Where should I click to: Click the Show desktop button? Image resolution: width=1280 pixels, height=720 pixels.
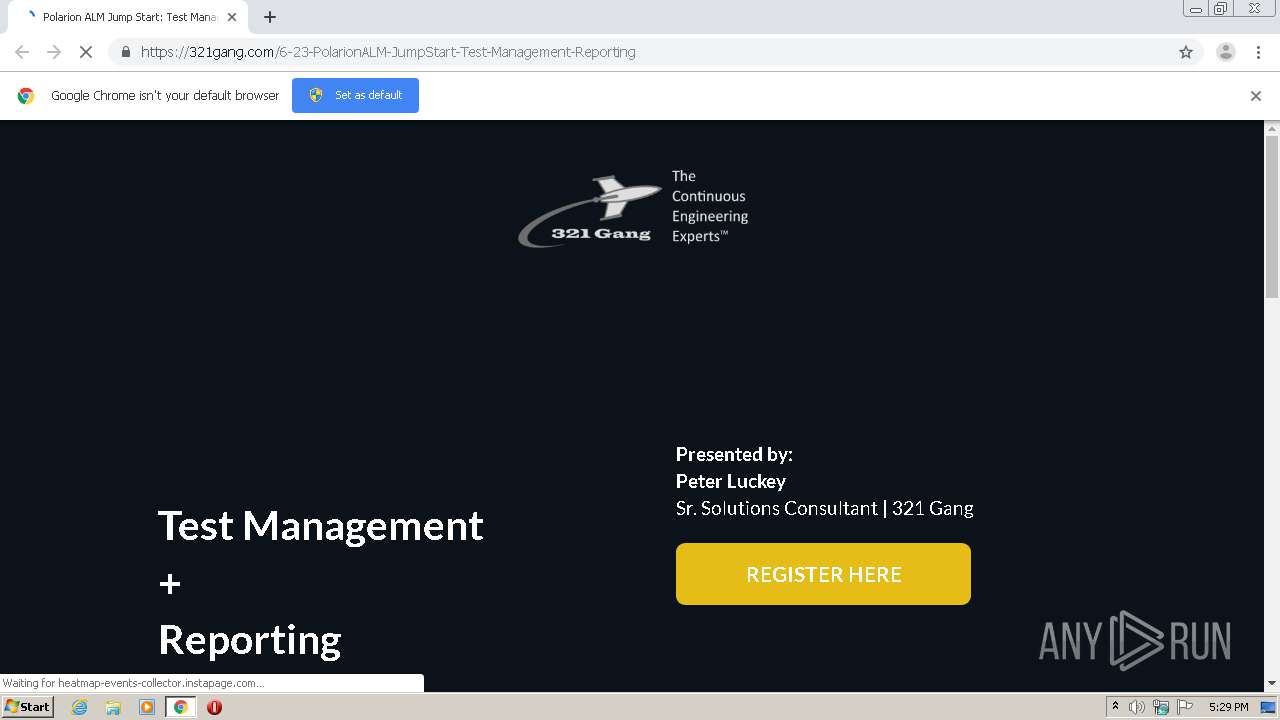pos(1270,707)
